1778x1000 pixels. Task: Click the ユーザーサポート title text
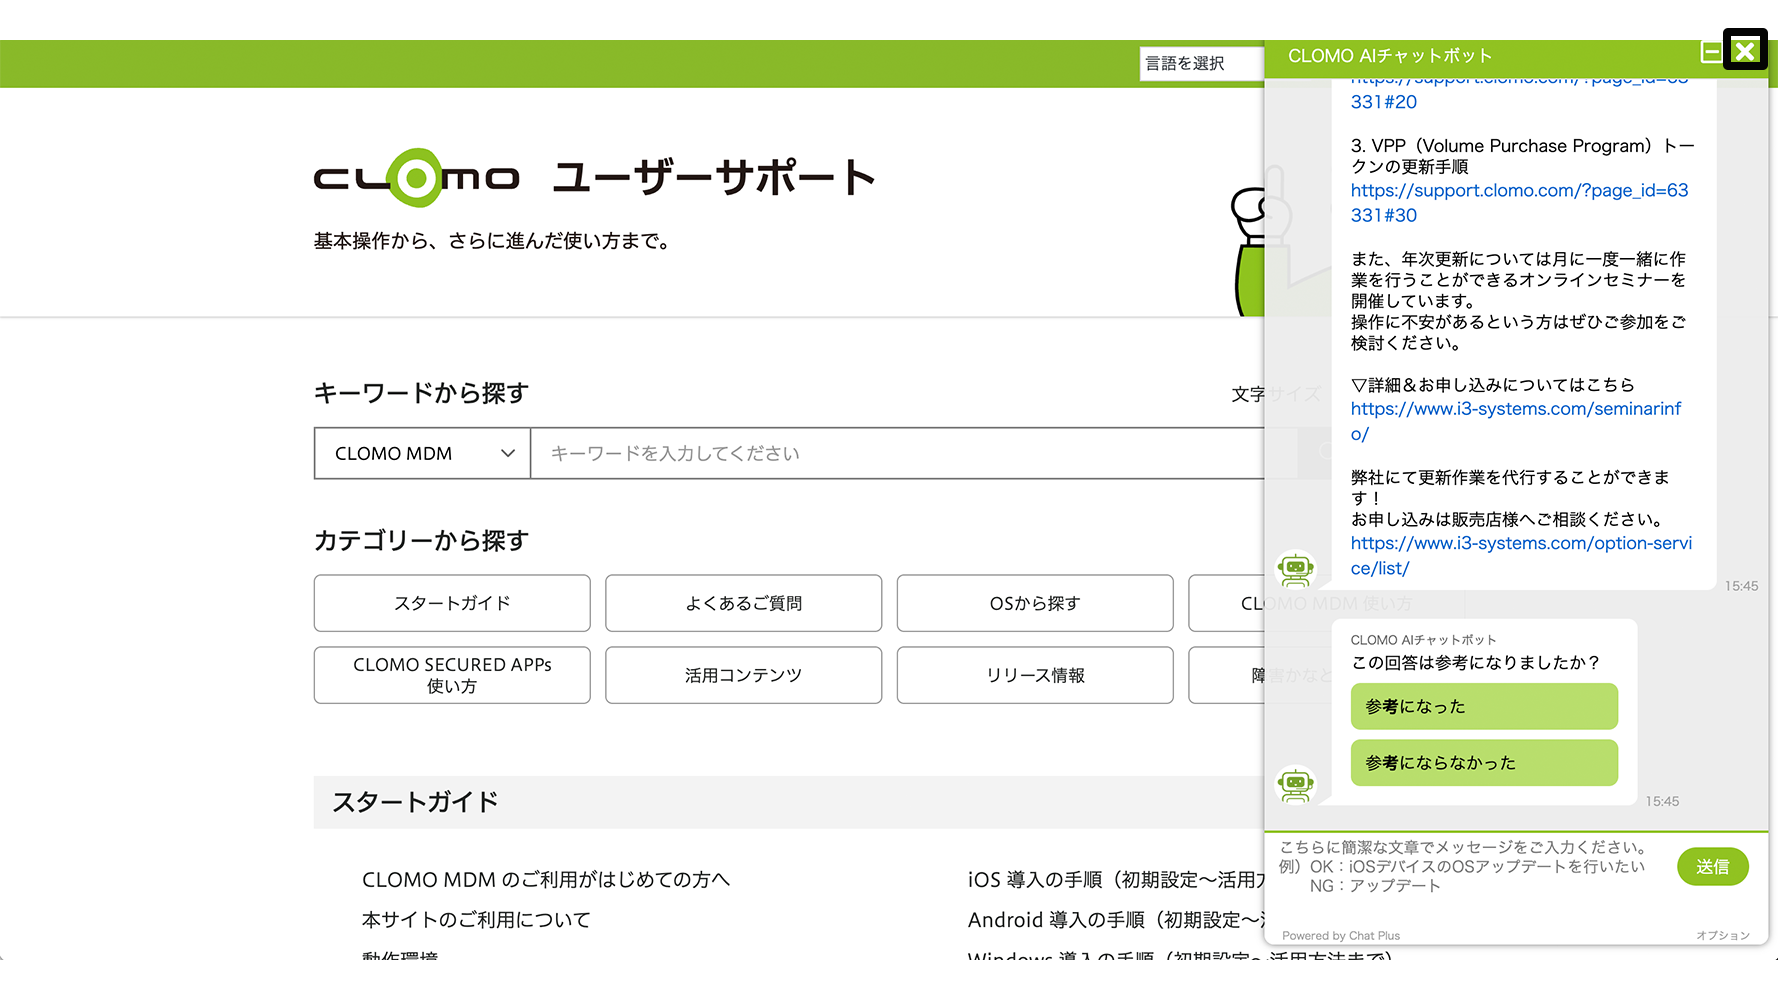point(714,177)
